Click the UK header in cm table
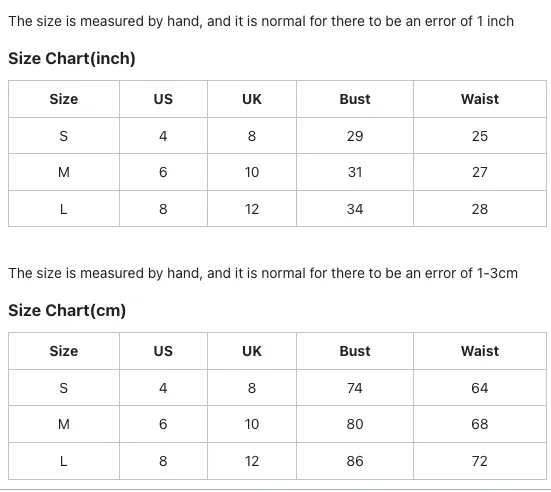 pyautogui.click(x=252, y=351)
